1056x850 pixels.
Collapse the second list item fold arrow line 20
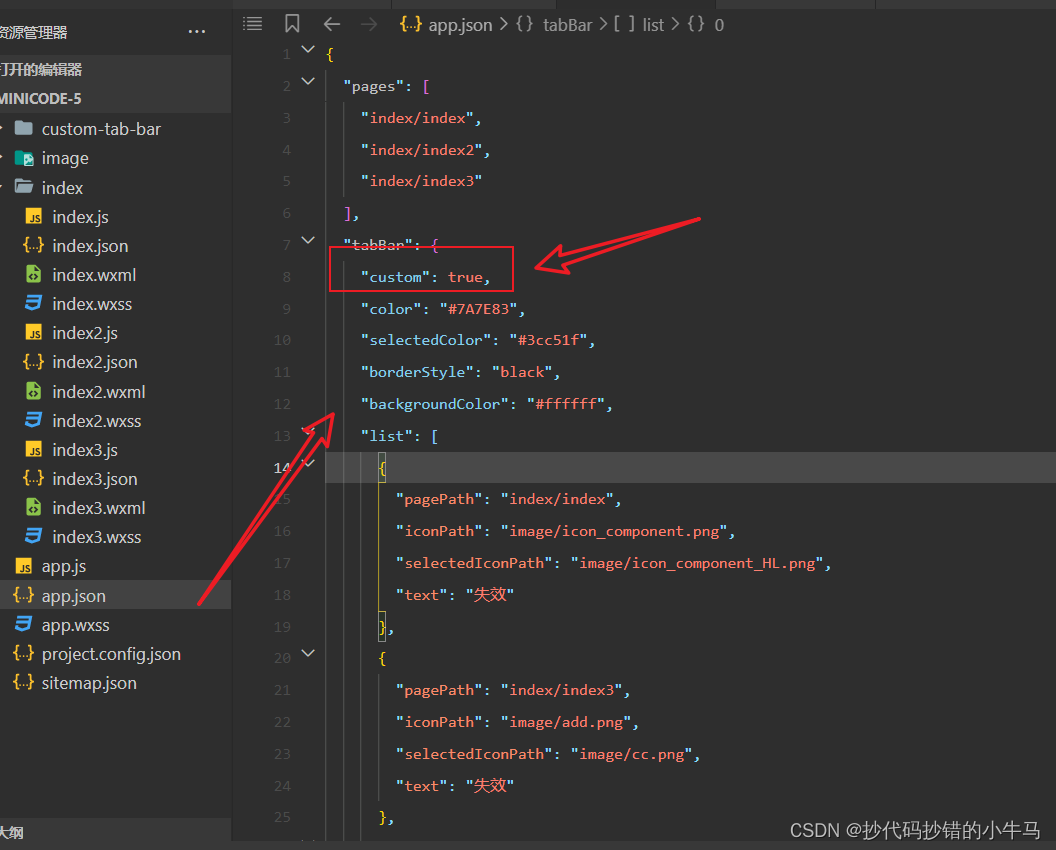pyautogui.click(x=308, y=653)
